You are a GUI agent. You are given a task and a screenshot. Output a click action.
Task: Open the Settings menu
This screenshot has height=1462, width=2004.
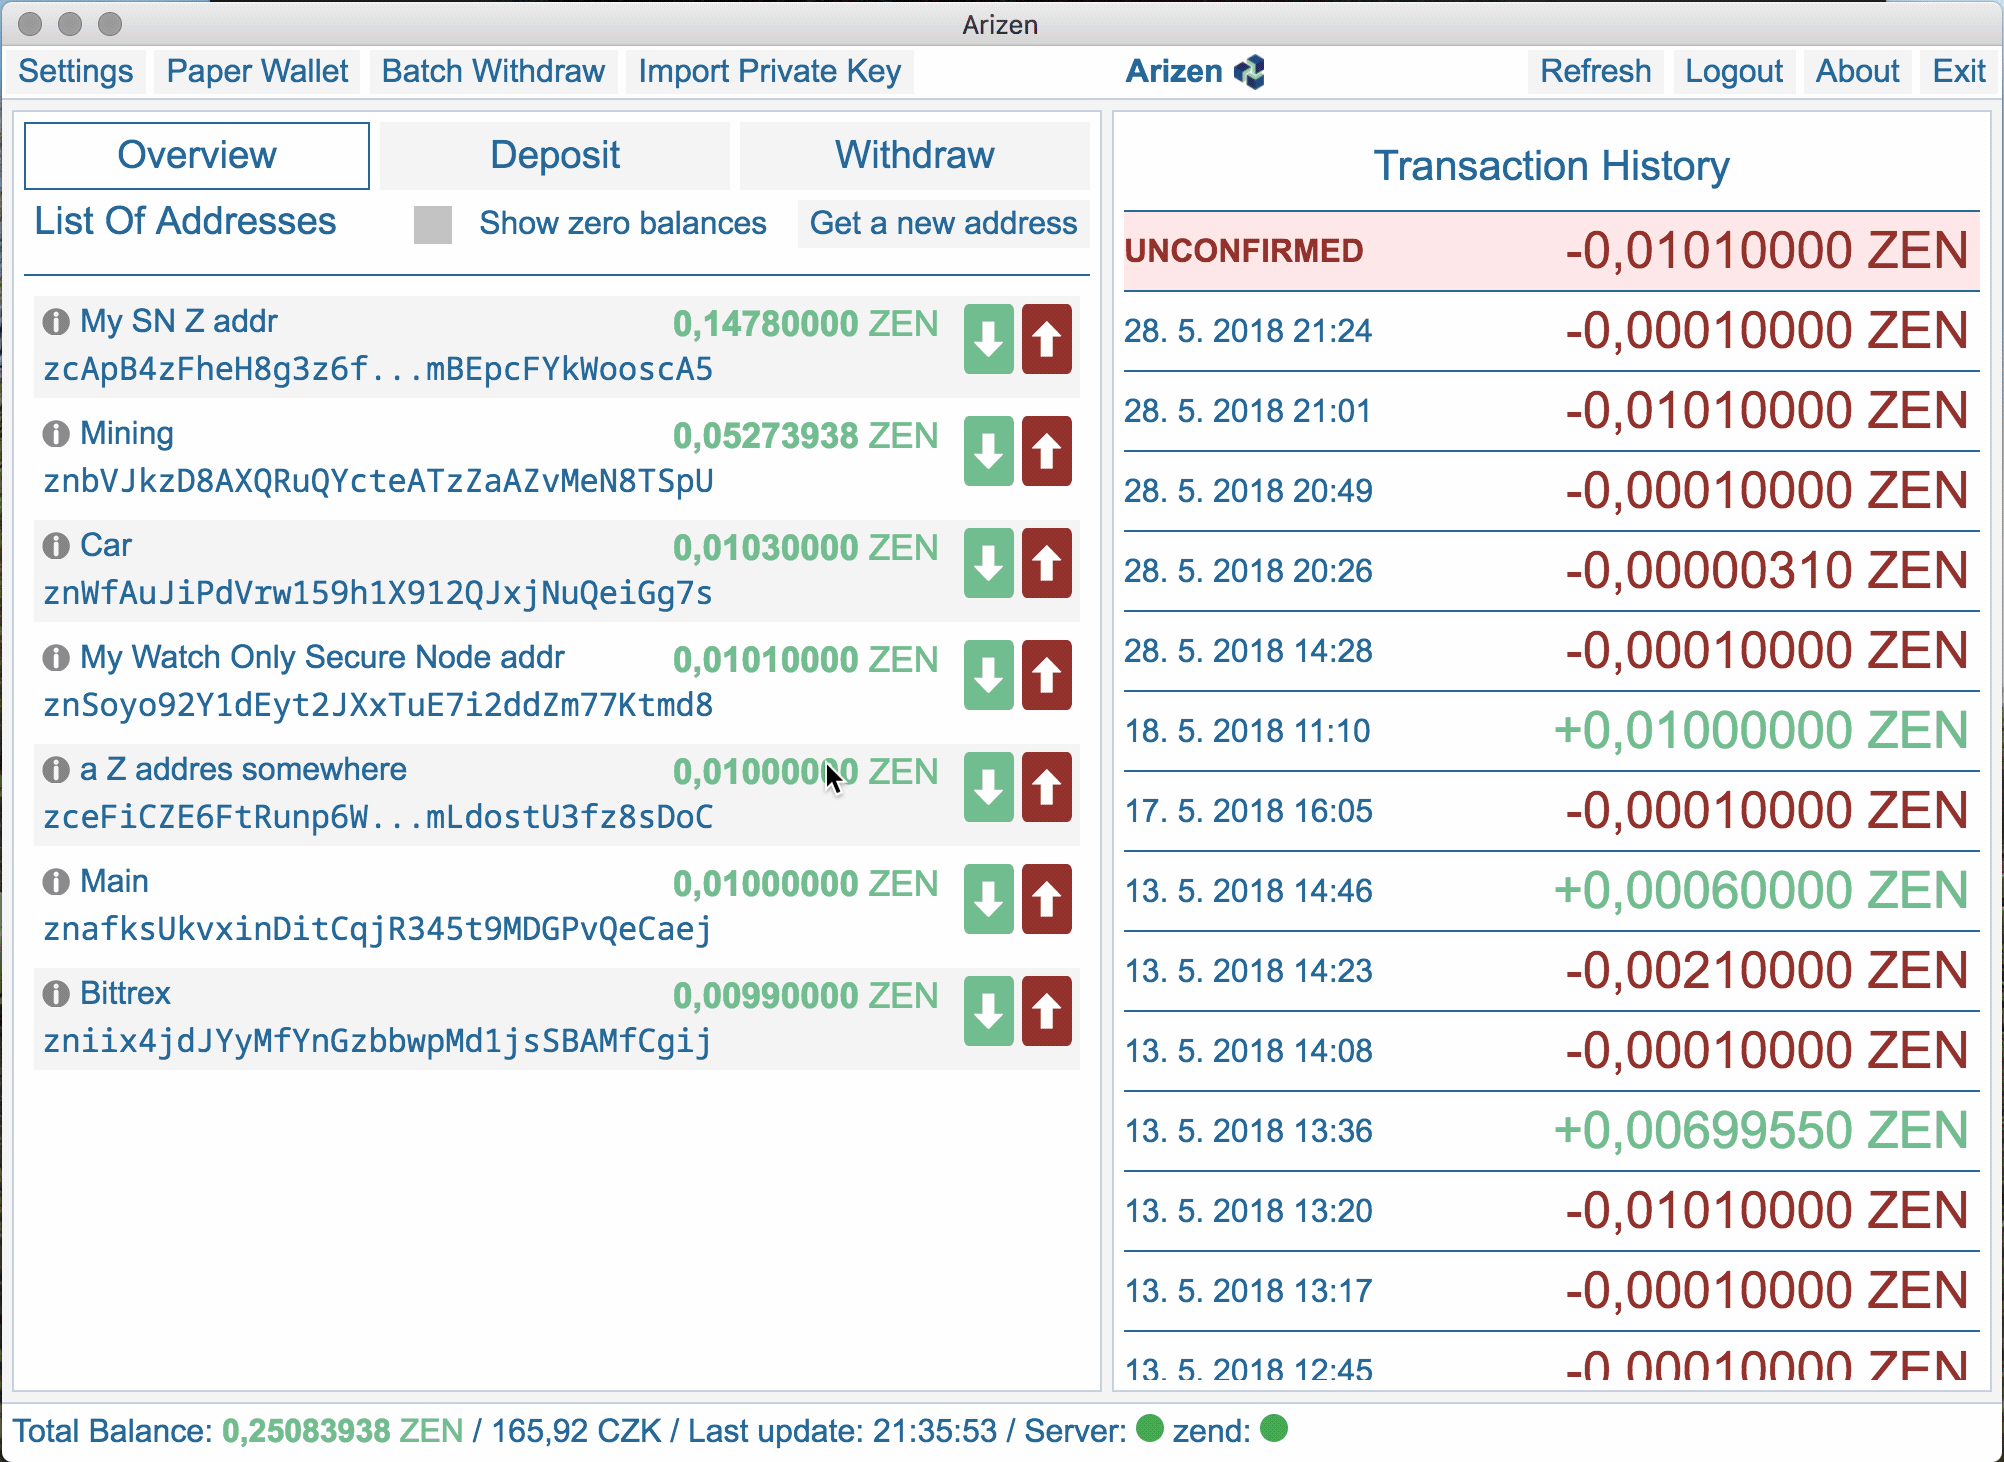click(x=76, y=72)
